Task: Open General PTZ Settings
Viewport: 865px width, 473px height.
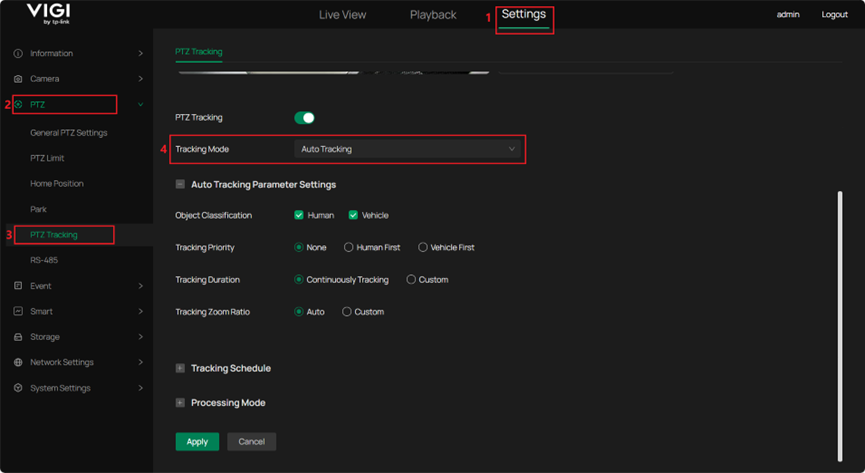Action: (x=69, y=133)
